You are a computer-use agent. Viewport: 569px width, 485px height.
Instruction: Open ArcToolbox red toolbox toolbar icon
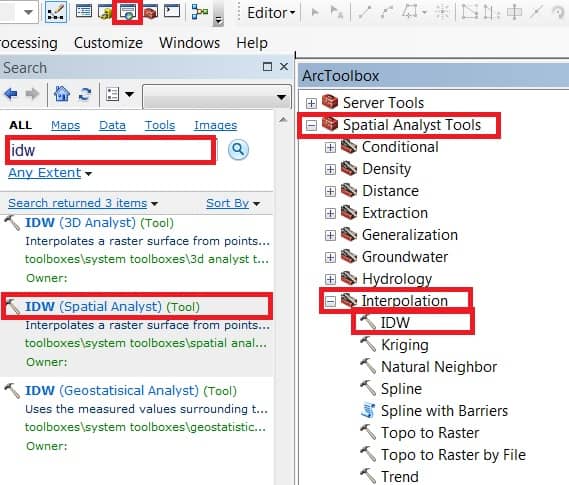150,12
